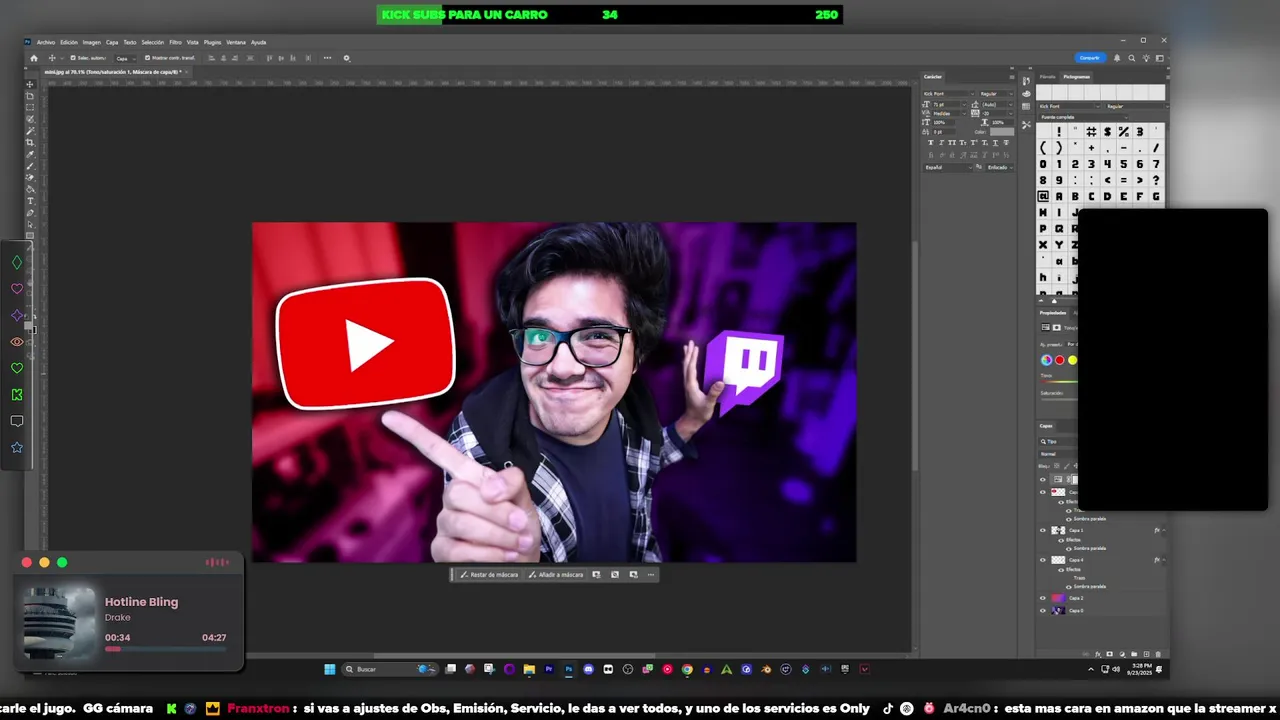Open the Español language dropdown
Screen dimensions: 1280x720
coord(948,167)
